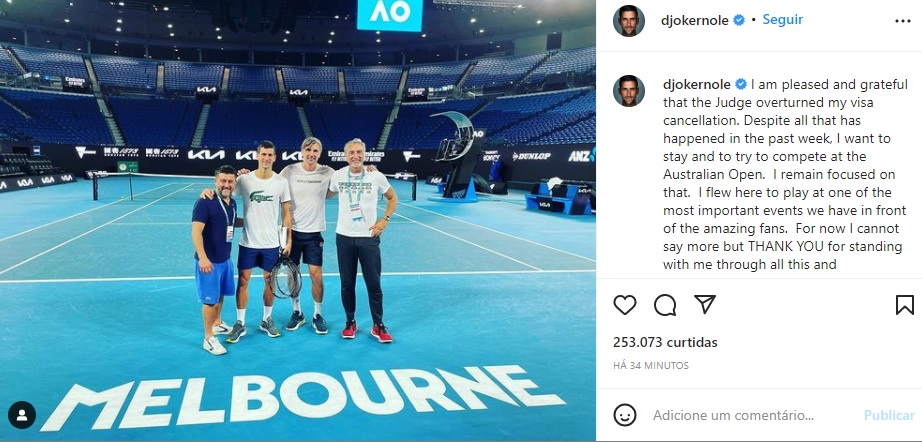Screen dimensions: 922x442
Task: Save post with the bookmark icon
Action: pos(904,305)
